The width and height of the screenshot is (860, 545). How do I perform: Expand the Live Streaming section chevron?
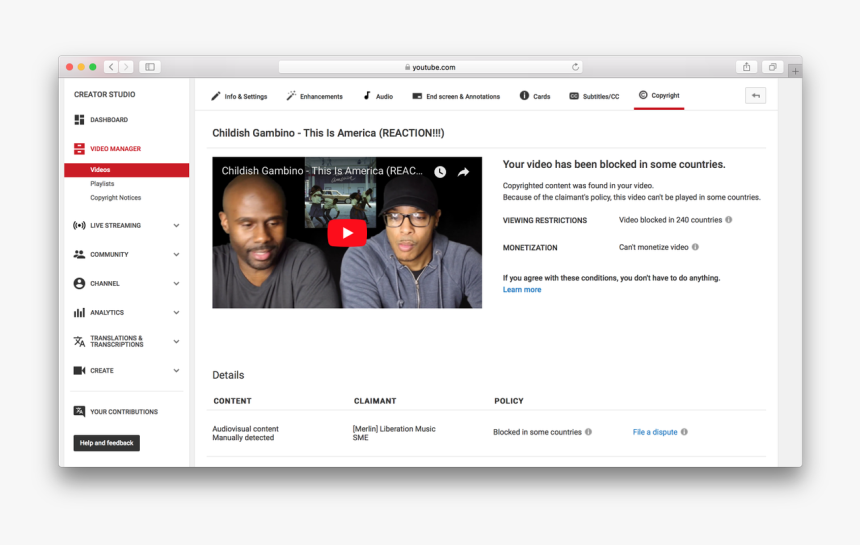pyautogui.click(x=176, y=225)
